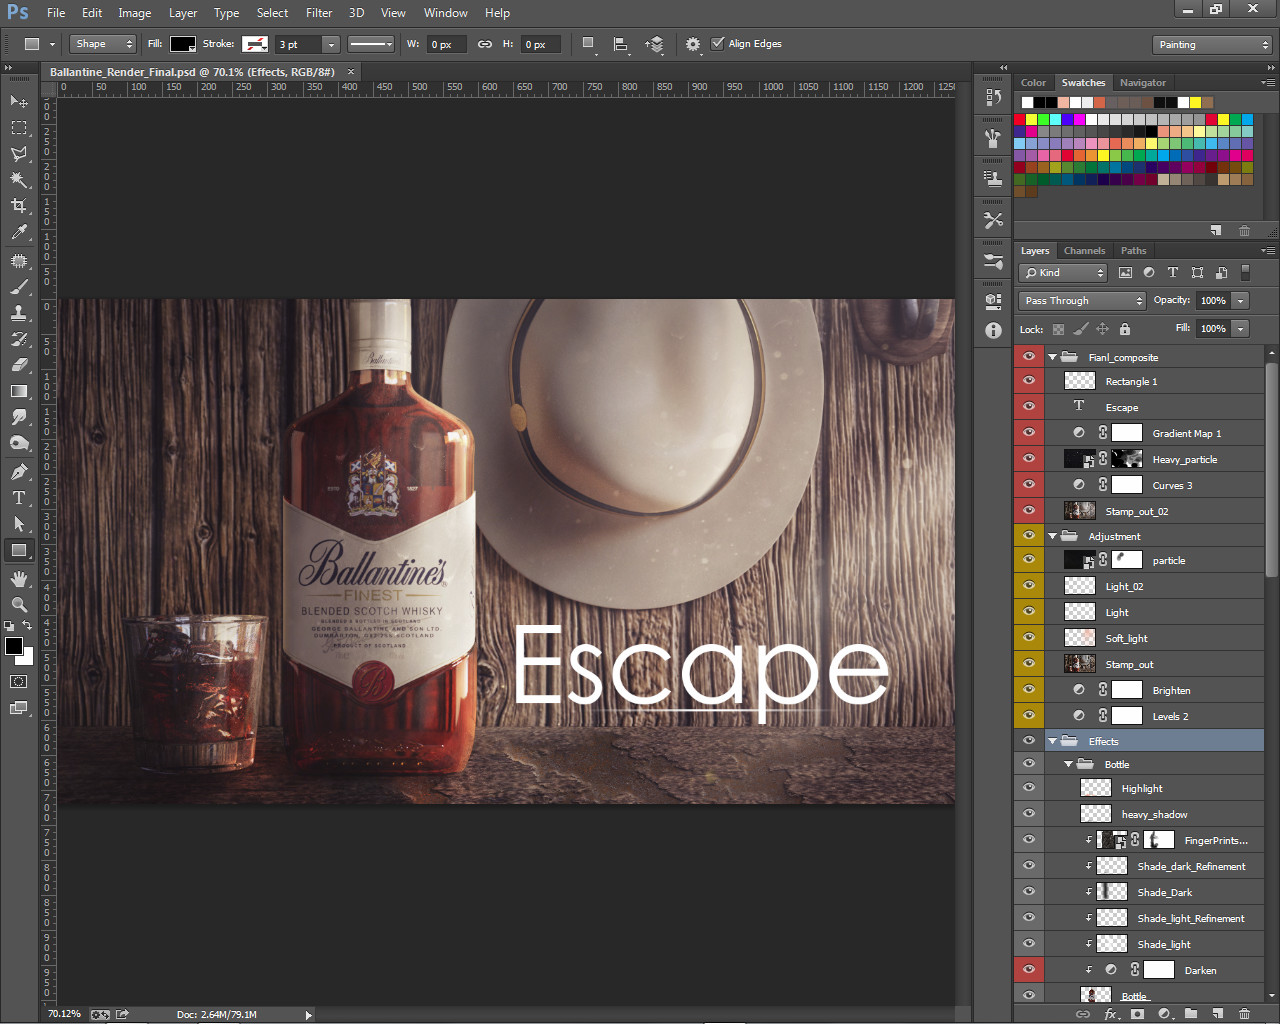1280x1024 pixels.
Task: Switch to the Color tab
Action: click(x=1033, y=83)
